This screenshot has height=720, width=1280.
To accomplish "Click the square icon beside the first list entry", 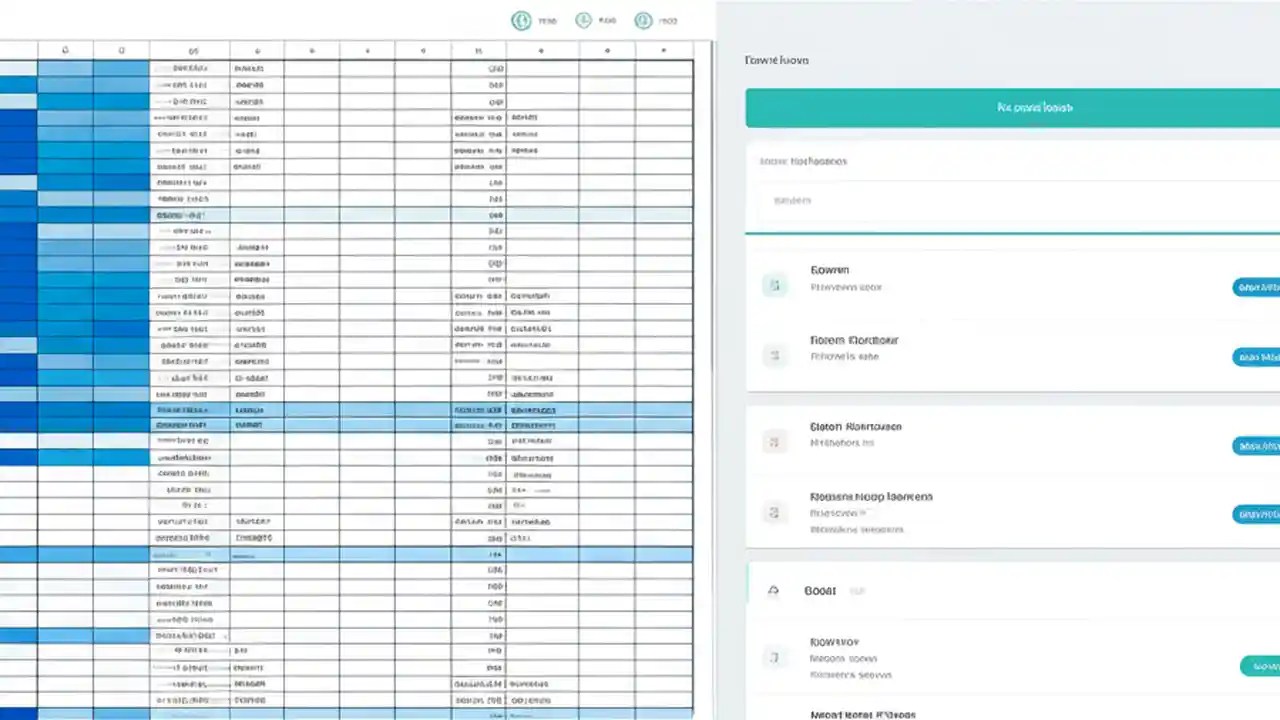I will (x=774, y=285).
